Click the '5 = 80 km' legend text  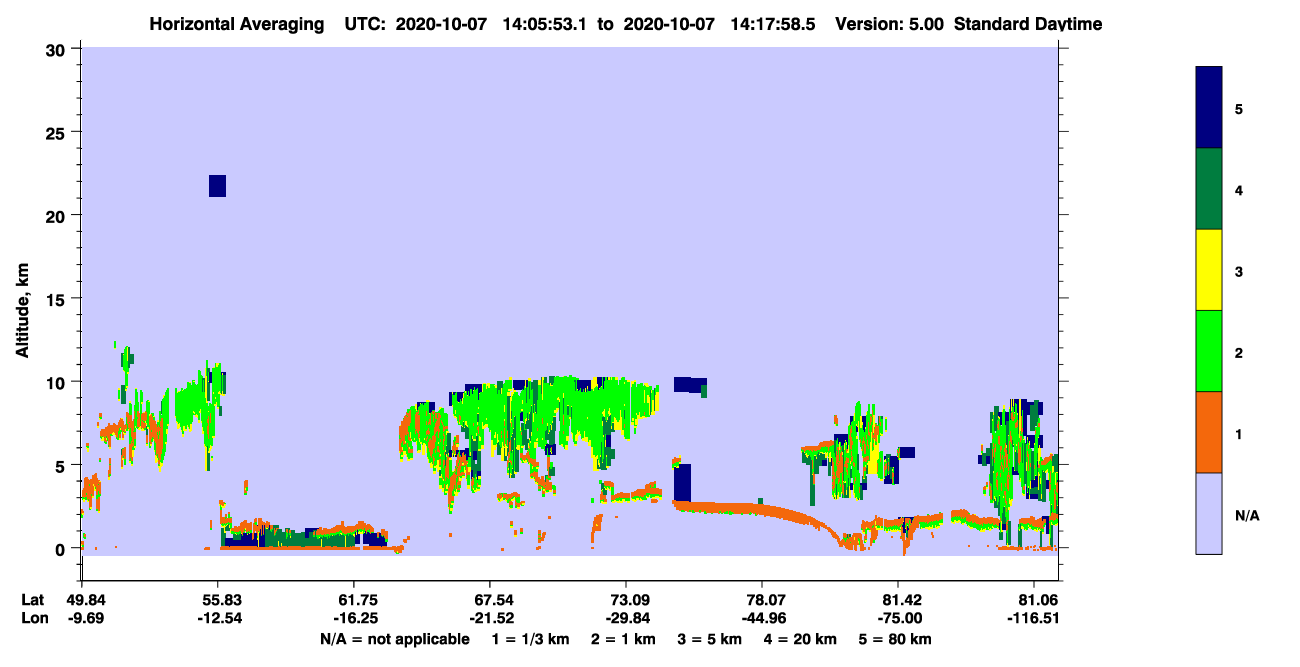895,639
